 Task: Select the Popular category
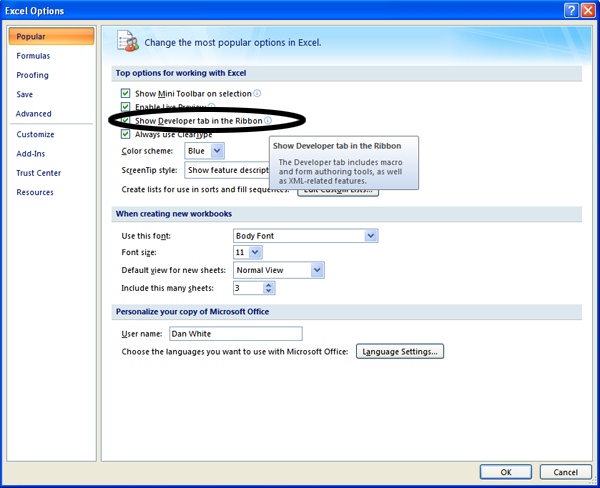[x=51, y=36]
